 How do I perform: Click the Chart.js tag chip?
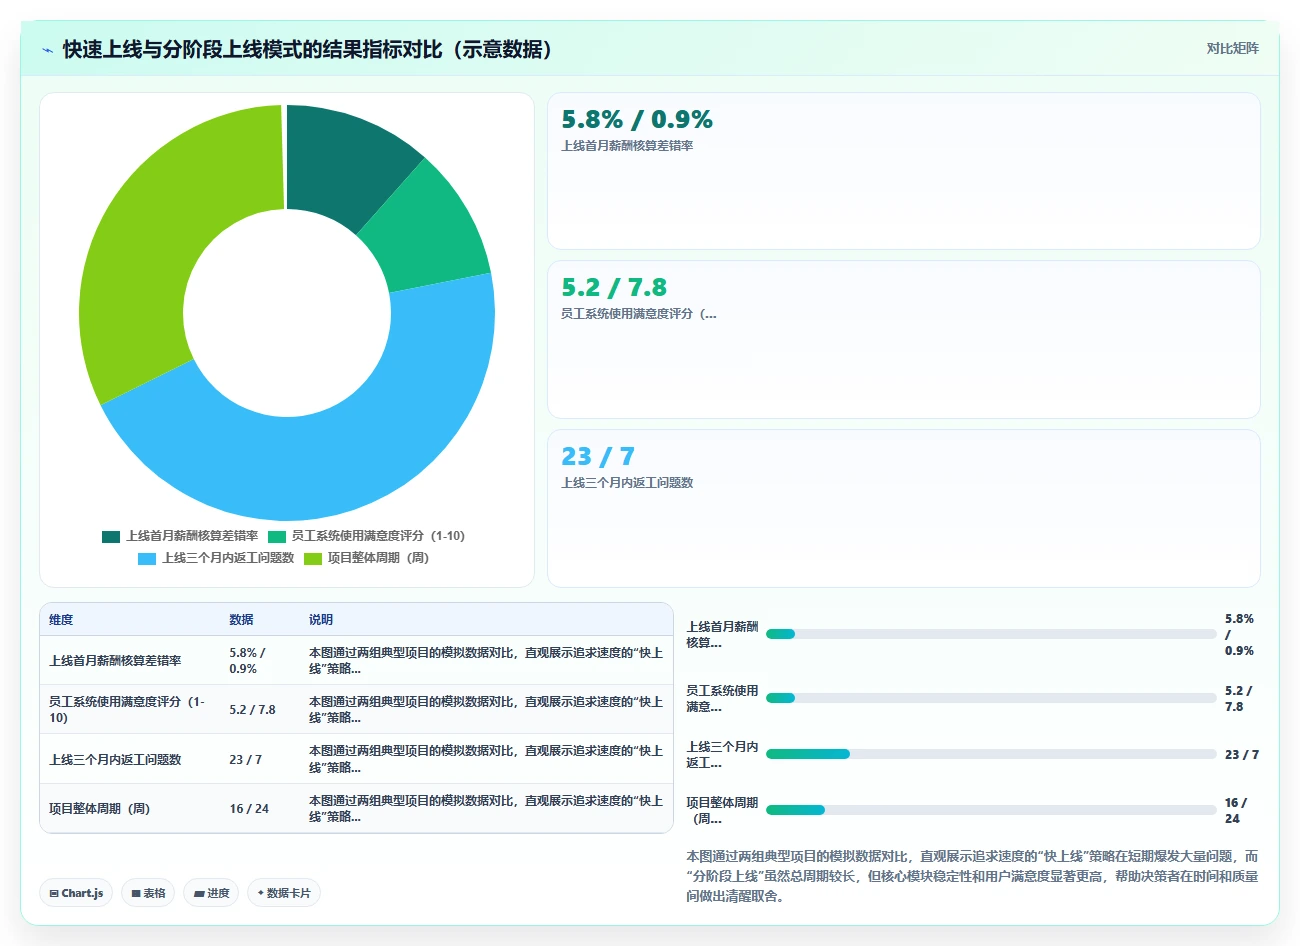pyautogui.click(x=76, y=893)
